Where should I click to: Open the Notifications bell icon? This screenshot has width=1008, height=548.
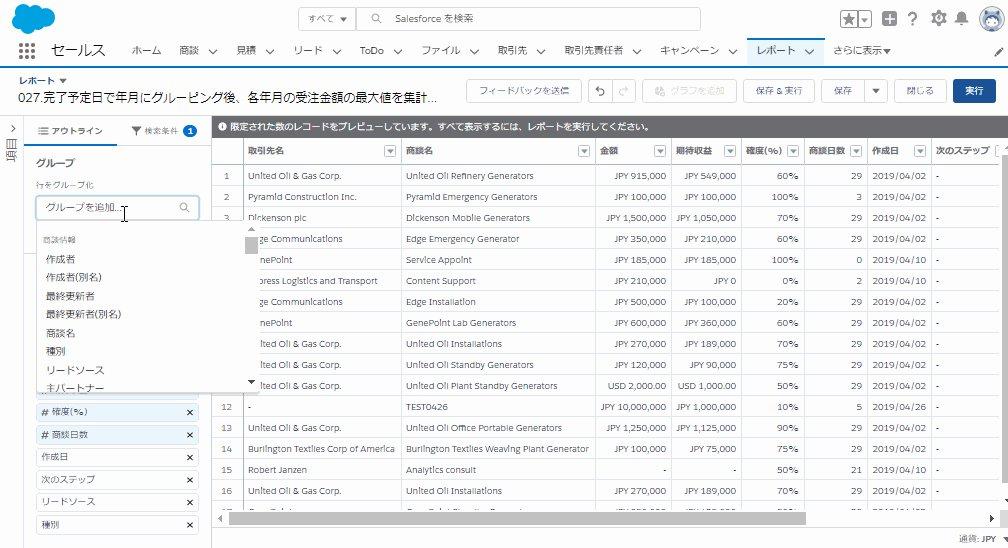[962, 18]
